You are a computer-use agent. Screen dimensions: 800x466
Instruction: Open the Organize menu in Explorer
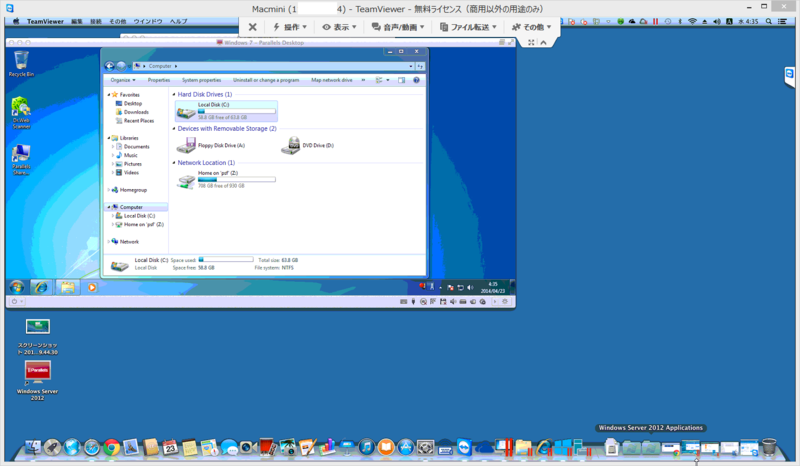123,80
